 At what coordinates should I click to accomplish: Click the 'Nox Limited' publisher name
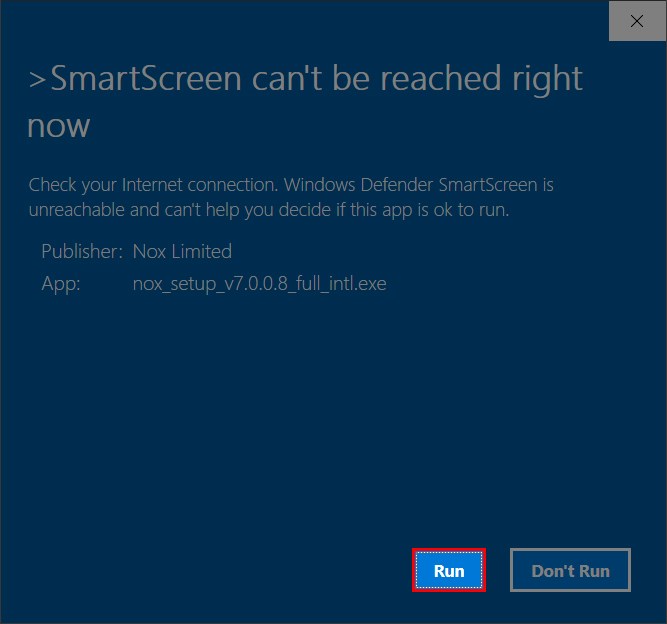click(182, 251)
